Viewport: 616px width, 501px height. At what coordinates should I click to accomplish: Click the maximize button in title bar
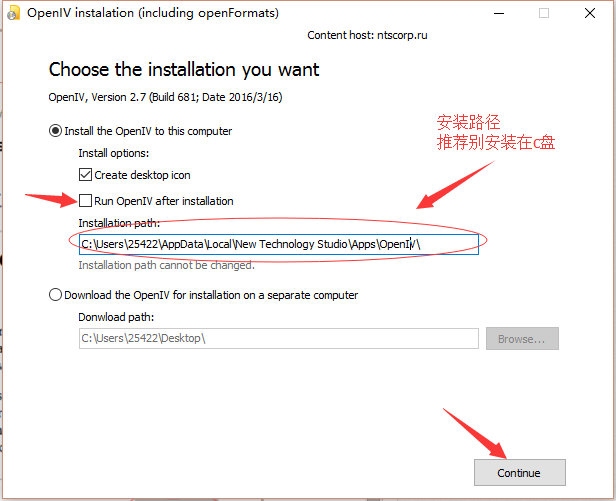pyautogui.click(x=544, y=13)
